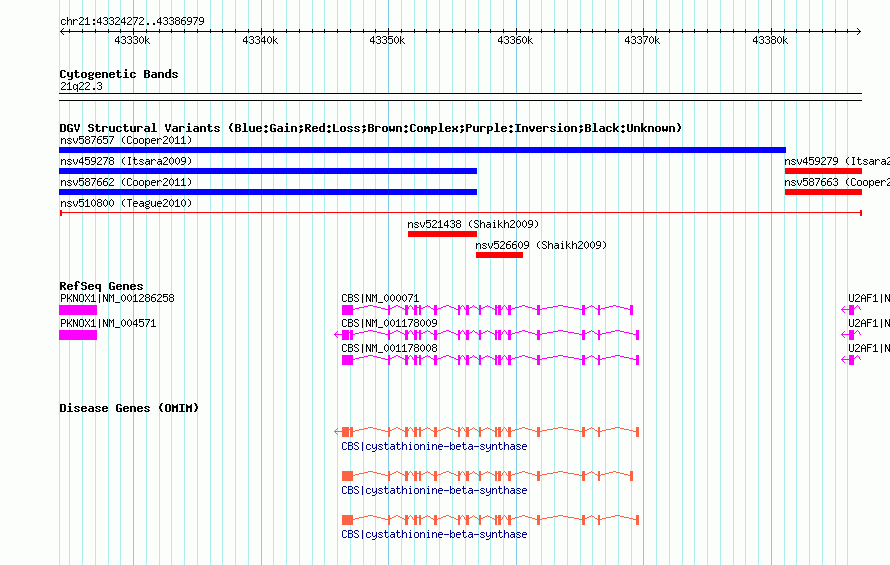Click the thin nsv510800 Teague2010 variant line
The width and height of the screenshot is (890, 565).
tap(461, 213)
